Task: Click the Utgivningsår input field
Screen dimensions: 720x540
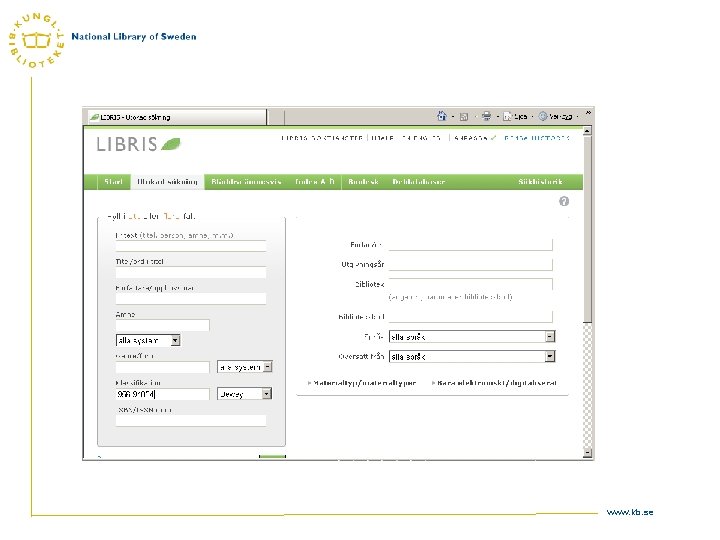Action: (x=471, y=264)
